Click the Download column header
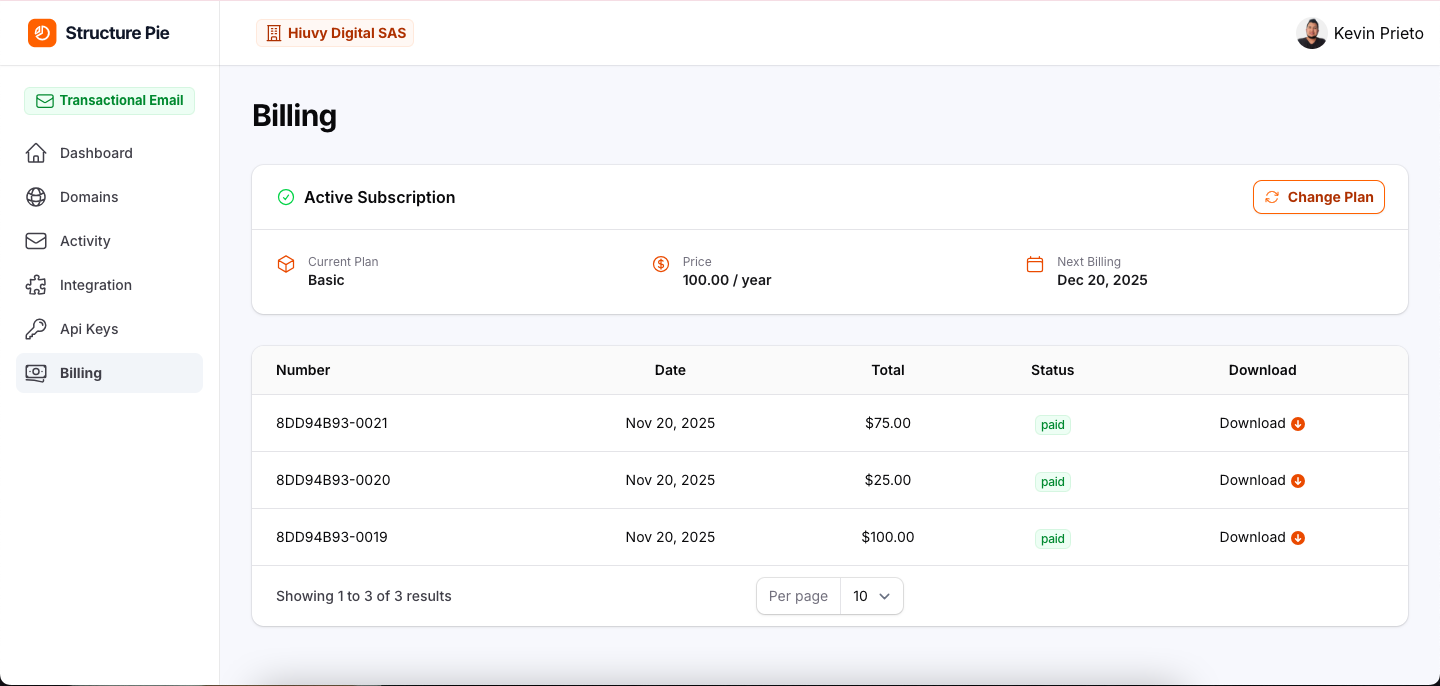The height and width of the screenshot is (686, 1440). (1262, 370)
